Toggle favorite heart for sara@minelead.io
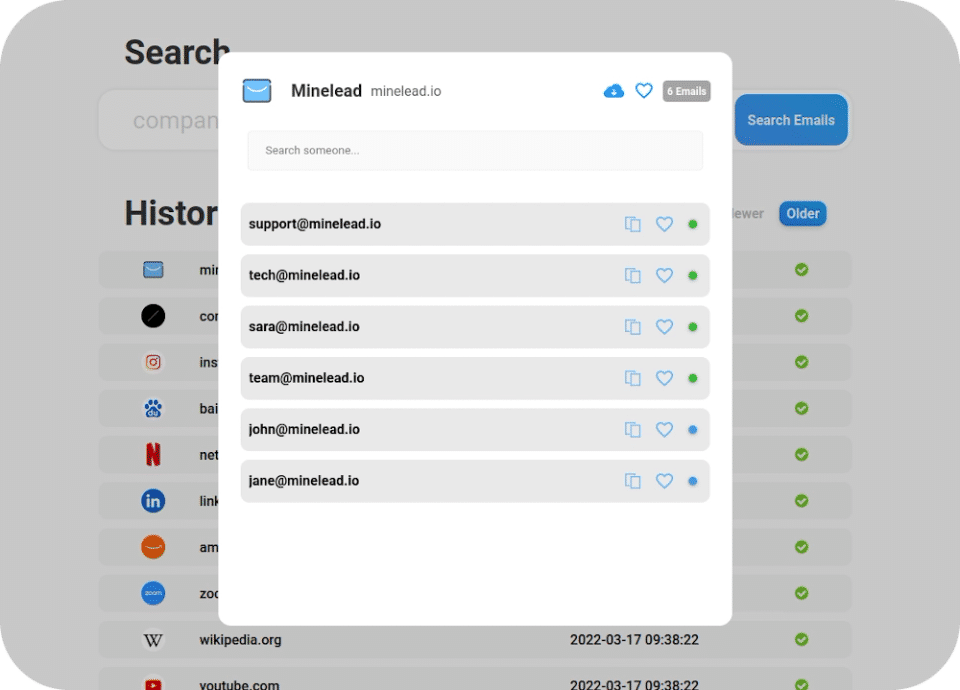Screen dimensions: 960x690 pos(664,327)
